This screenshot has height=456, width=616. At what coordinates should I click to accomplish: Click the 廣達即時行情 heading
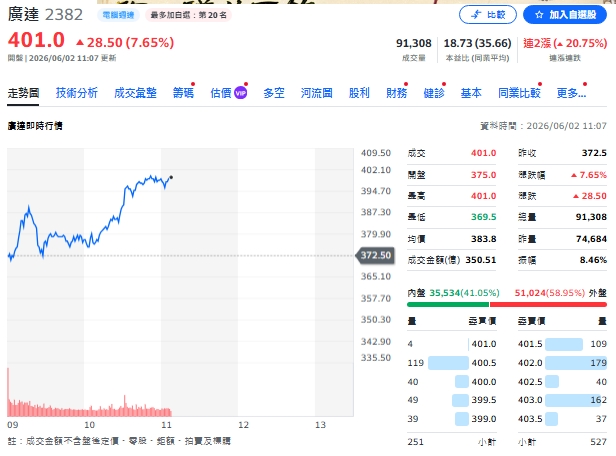tap(35, 126)
